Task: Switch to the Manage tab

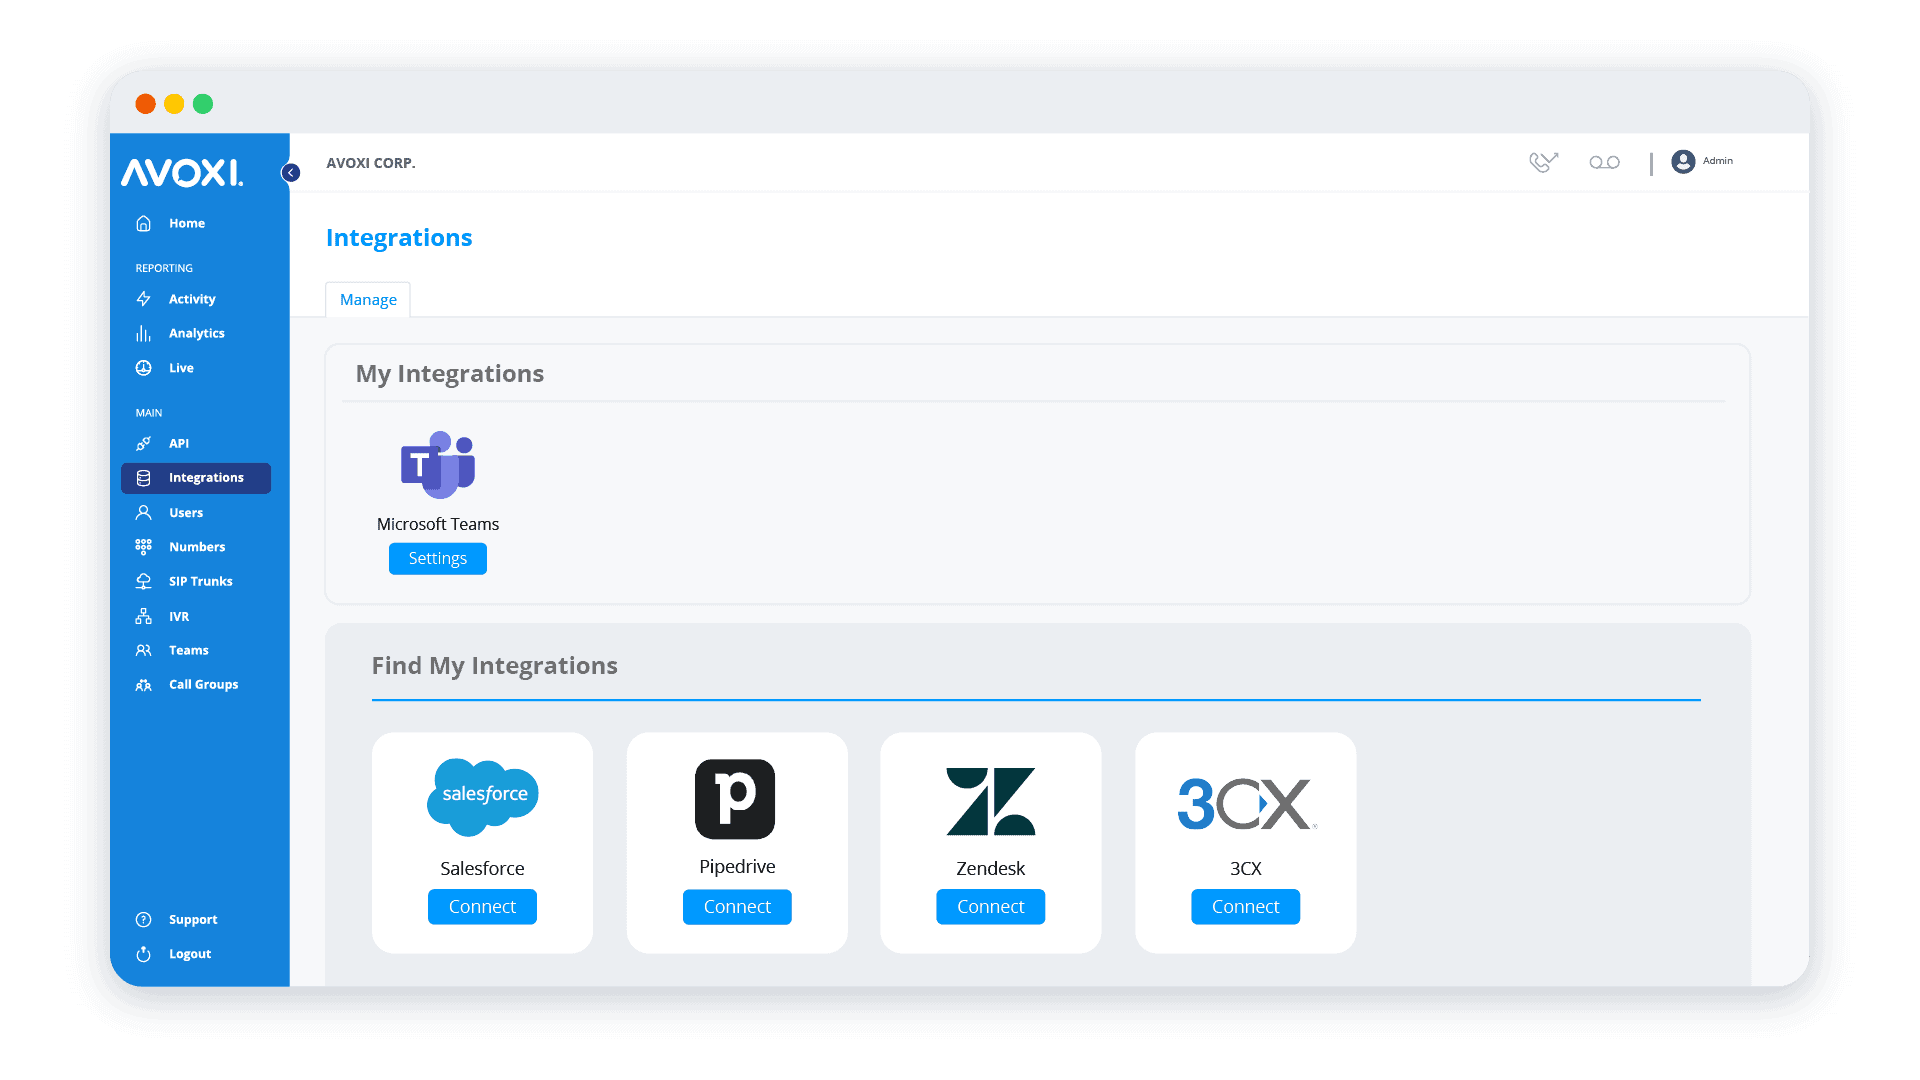Action: tap(367, 299)
